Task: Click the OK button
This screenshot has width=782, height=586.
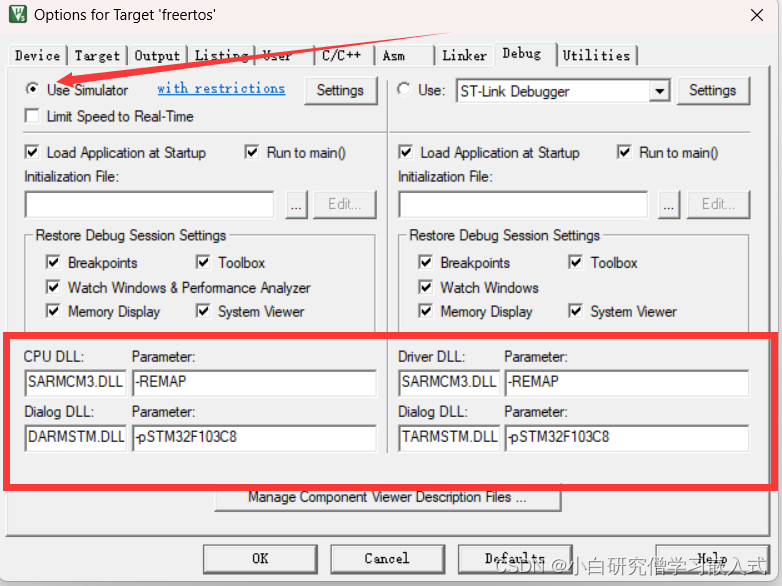Action: coord(260,558)
